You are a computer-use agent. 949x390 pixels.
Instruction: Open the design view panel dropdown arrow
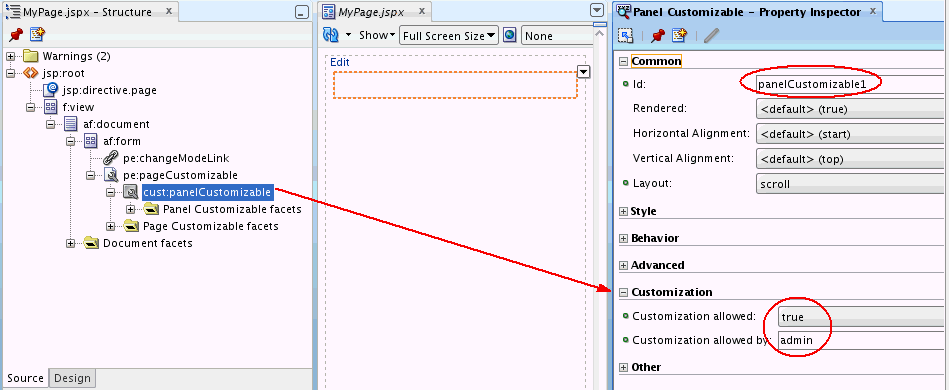click(x=583, y=72)
